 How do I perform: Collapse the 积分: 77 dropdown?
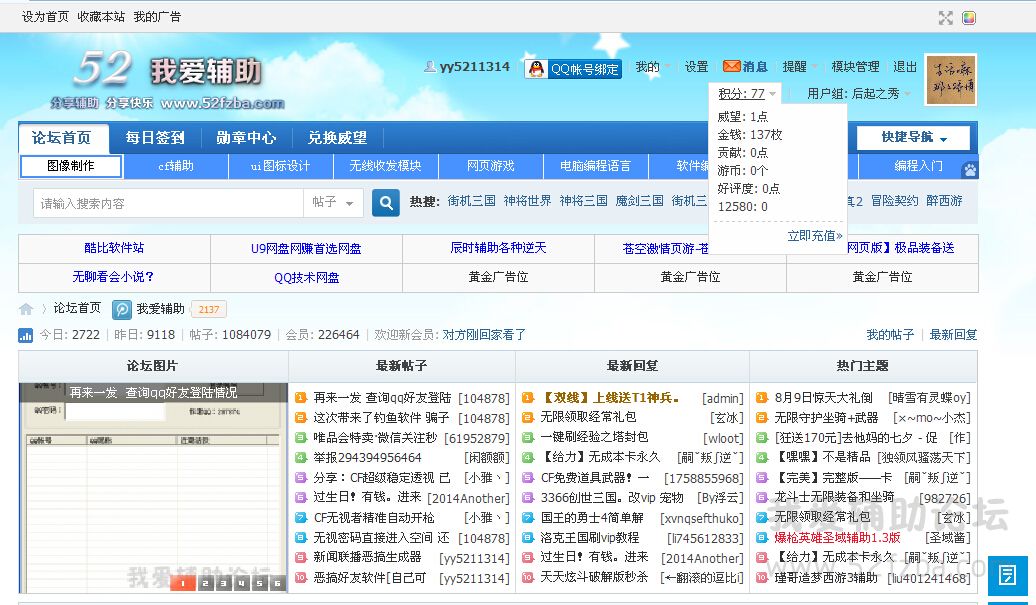pyautogui.click(x=746, y=94)
